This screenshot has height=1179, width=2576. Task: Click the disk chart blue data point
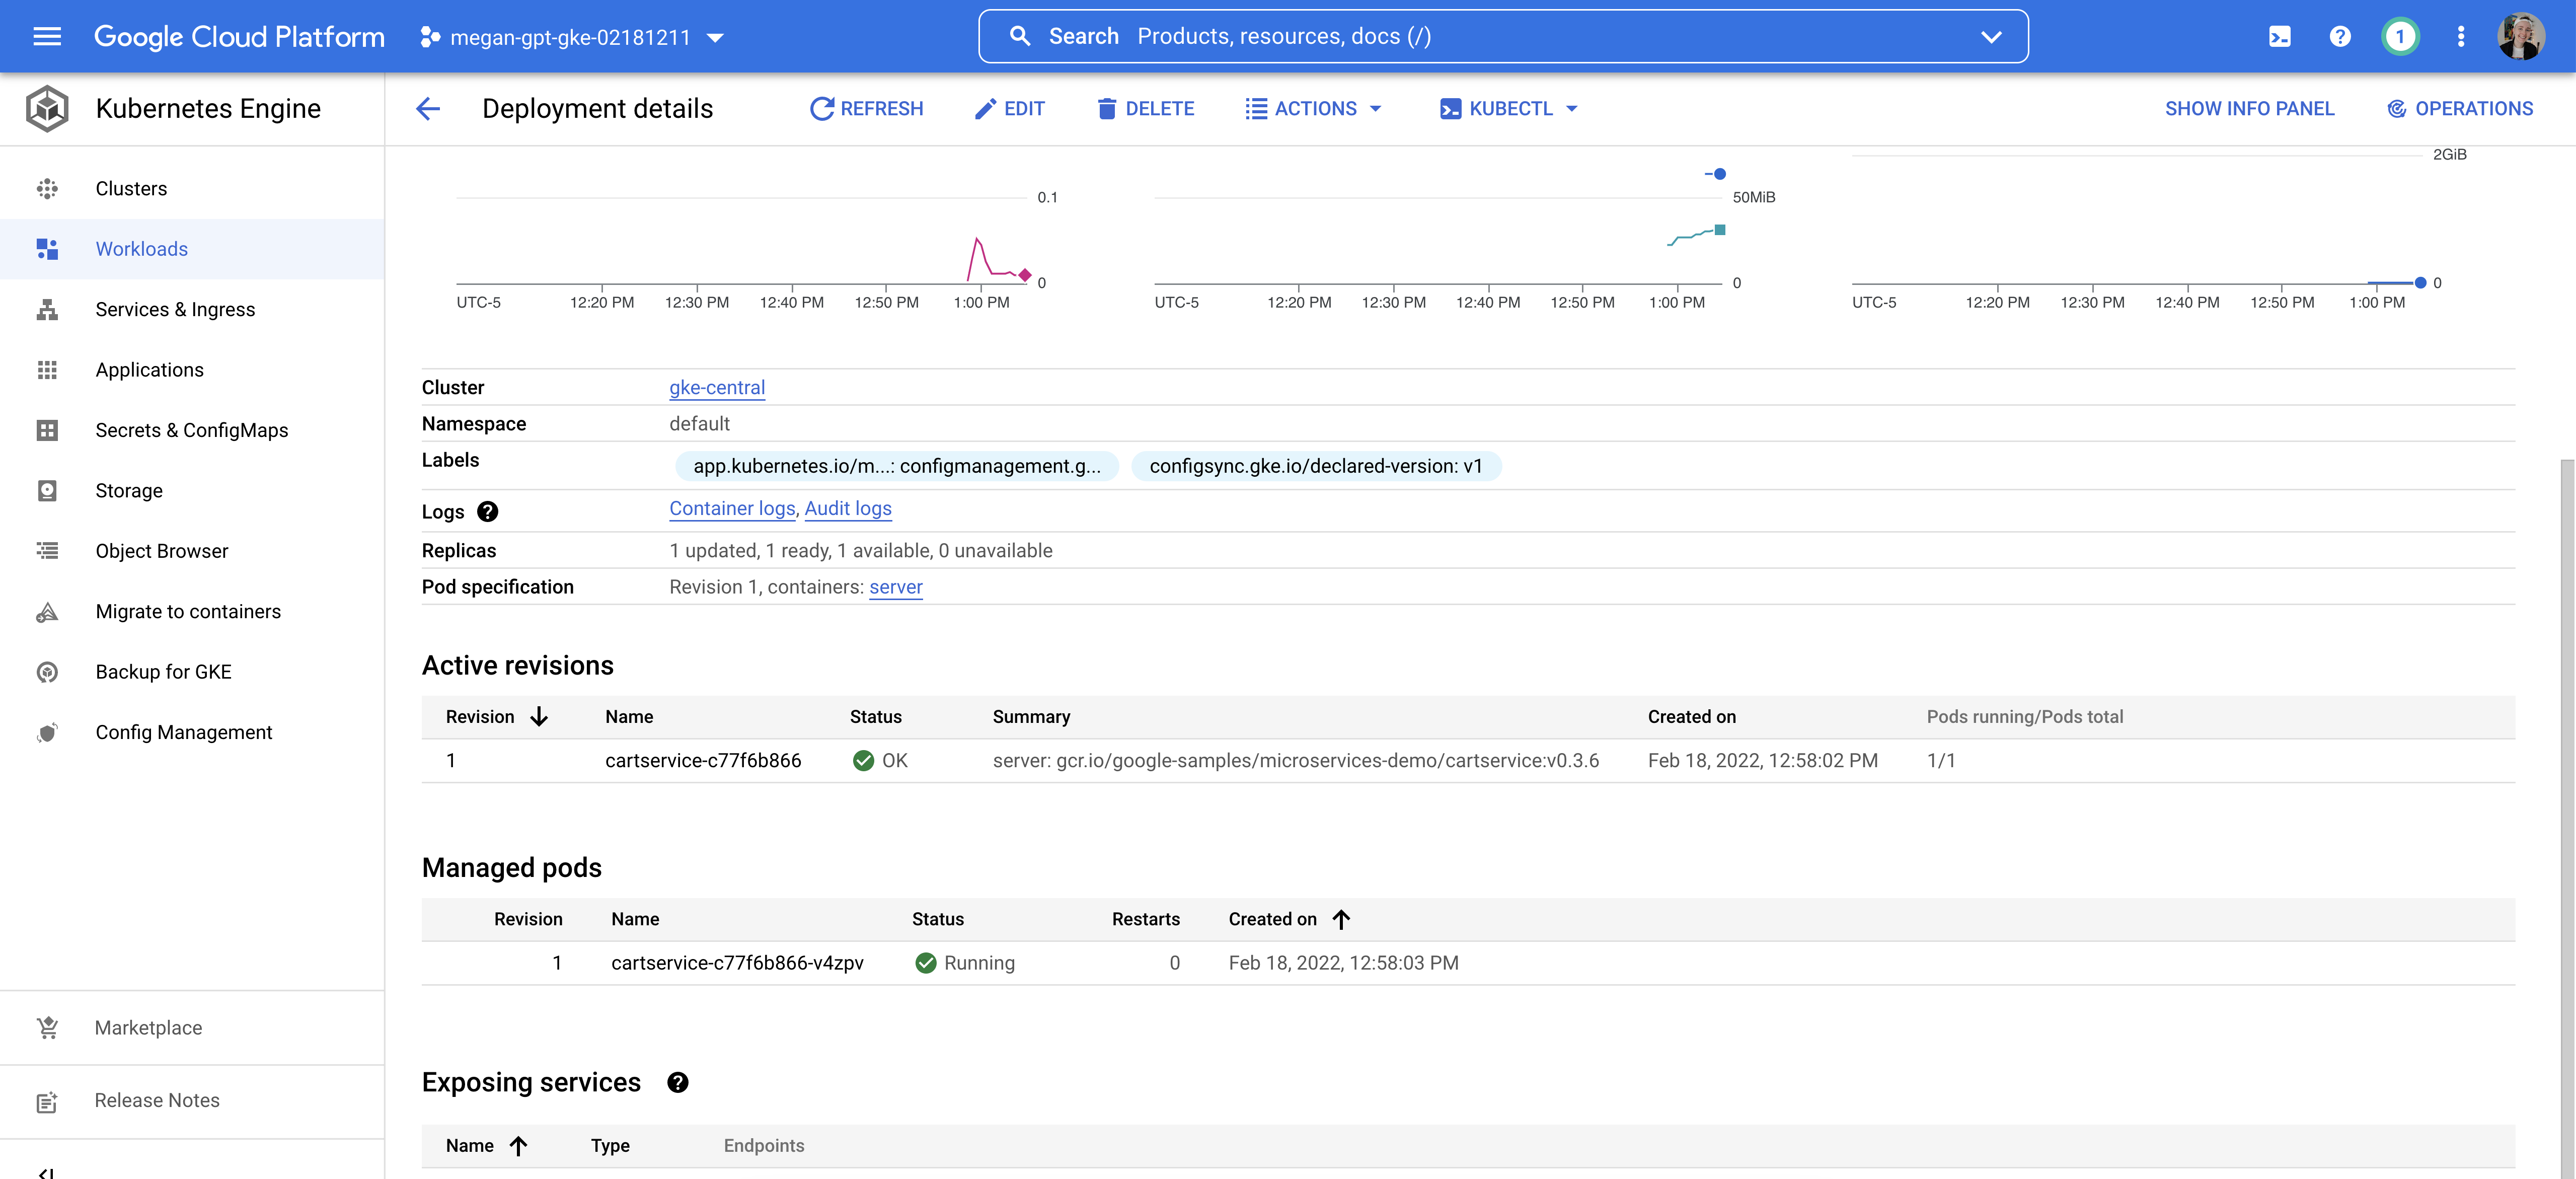pos(2420,283)
